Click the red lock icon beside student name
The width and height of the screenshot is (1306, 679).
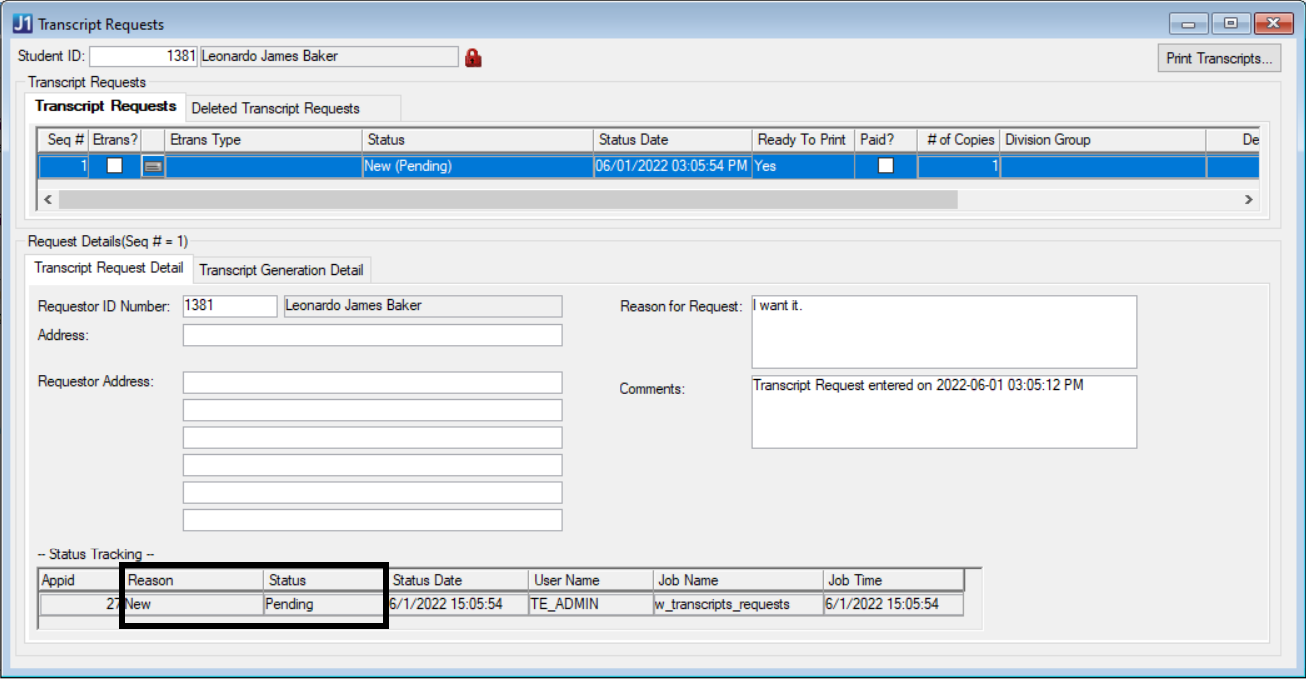473,58
